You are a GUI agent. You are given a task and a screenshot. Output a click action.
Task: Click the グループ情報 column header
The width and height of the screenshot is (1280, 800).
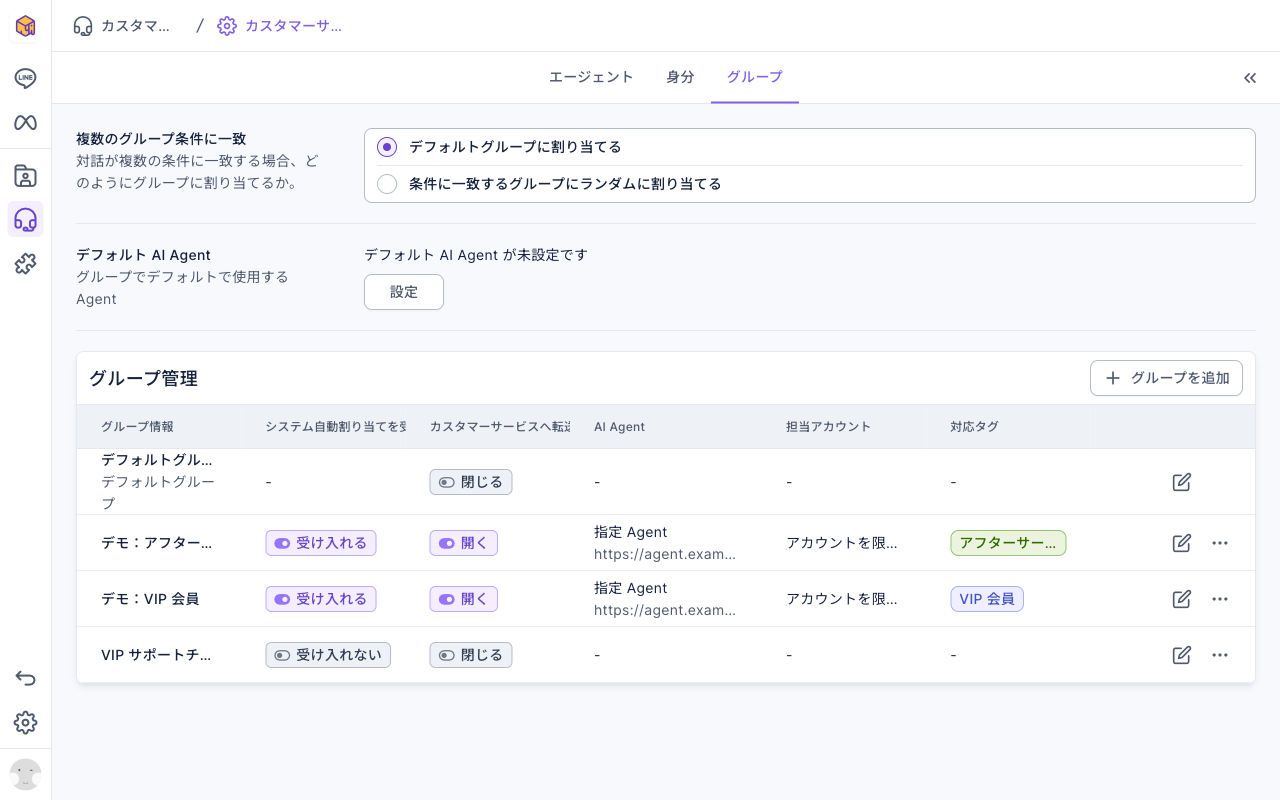[138, 427]
